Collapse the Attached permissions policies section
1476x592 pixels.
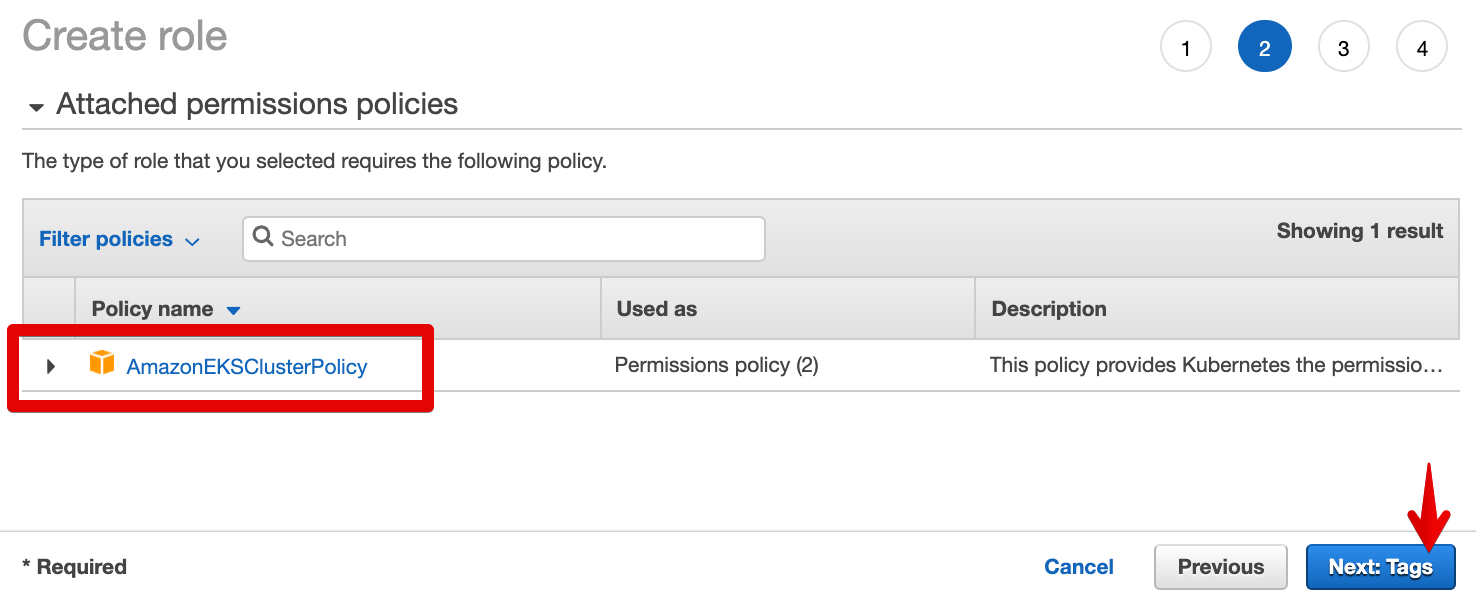click(x=36, y=107)
